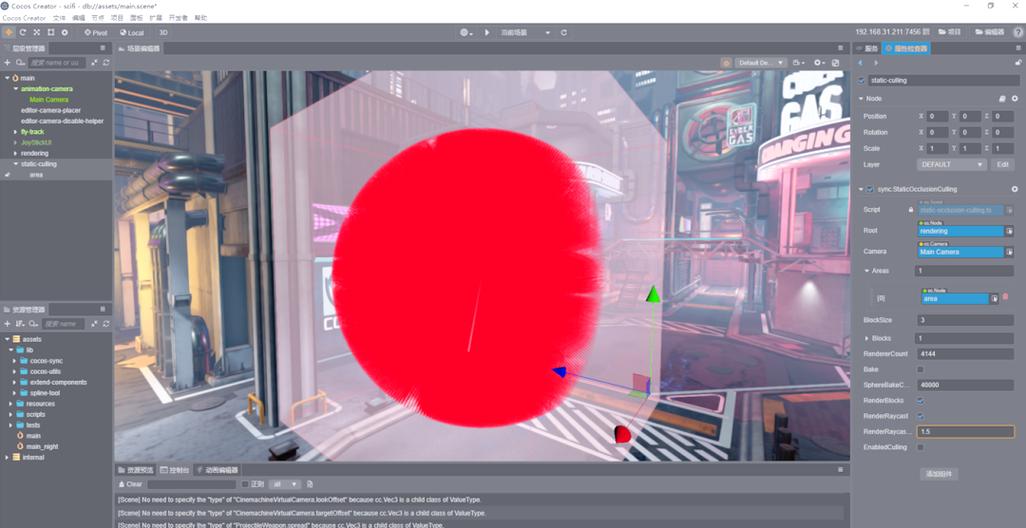
Task: Open the assets sort options
Action: pyautogui.click(x=20, y=324)
